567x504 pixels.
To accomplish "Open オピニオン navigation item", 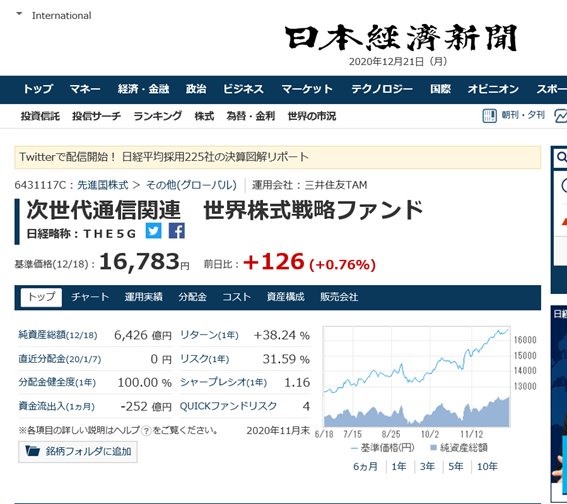I will (493, 89).
